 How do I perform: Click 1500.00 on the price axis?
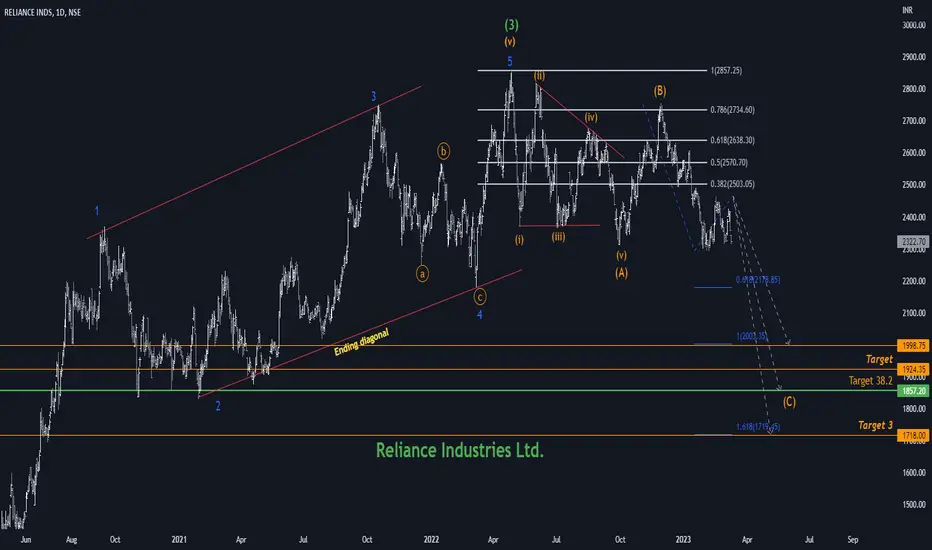[914, 505]
